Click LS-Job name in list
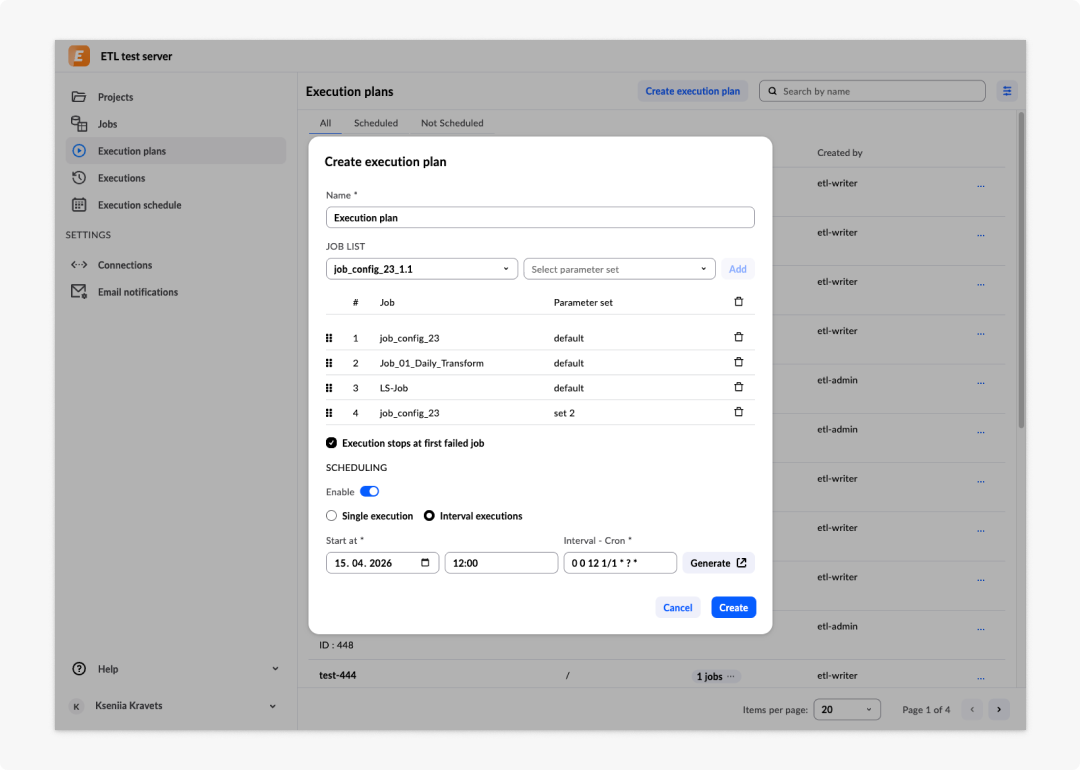 coord(393,388)
